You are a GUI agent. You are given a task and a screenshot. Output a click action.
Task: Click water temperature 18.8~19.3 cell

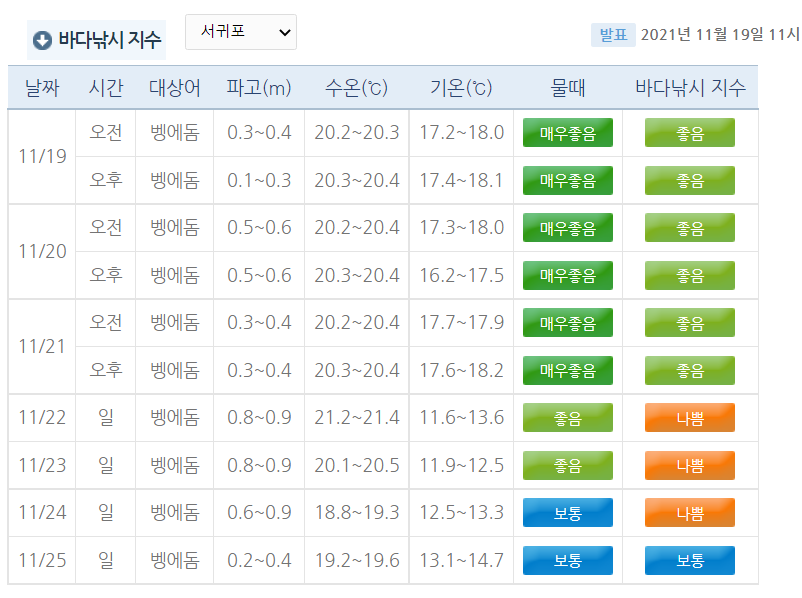[357, 513]
